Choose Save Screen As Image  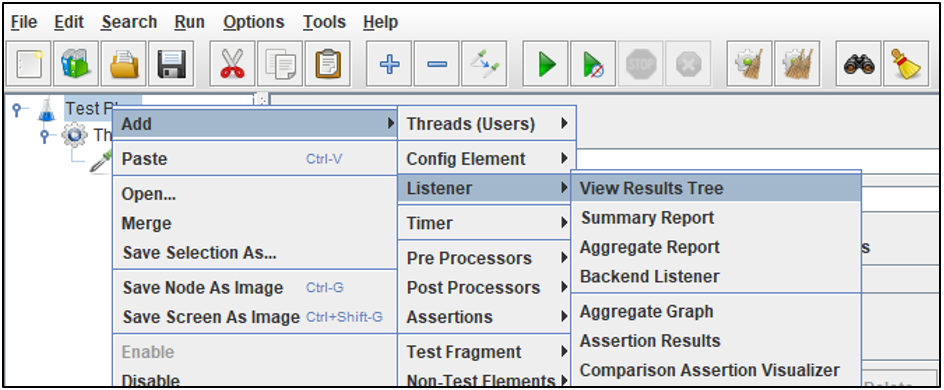(x=255, y=317)
